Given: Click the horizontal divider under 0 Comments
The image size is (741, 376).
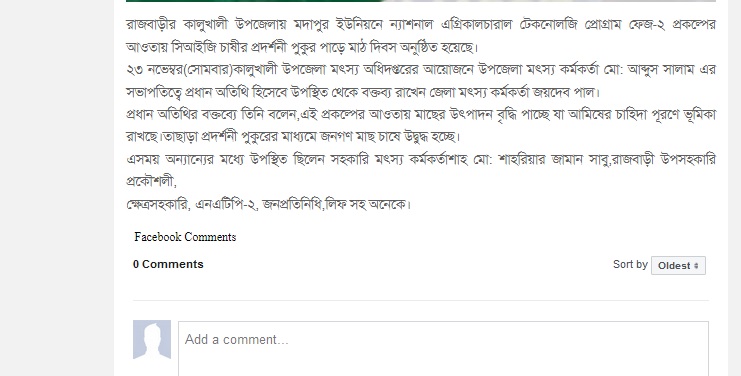Looking at the screenshot, I should tap(421, 300).
